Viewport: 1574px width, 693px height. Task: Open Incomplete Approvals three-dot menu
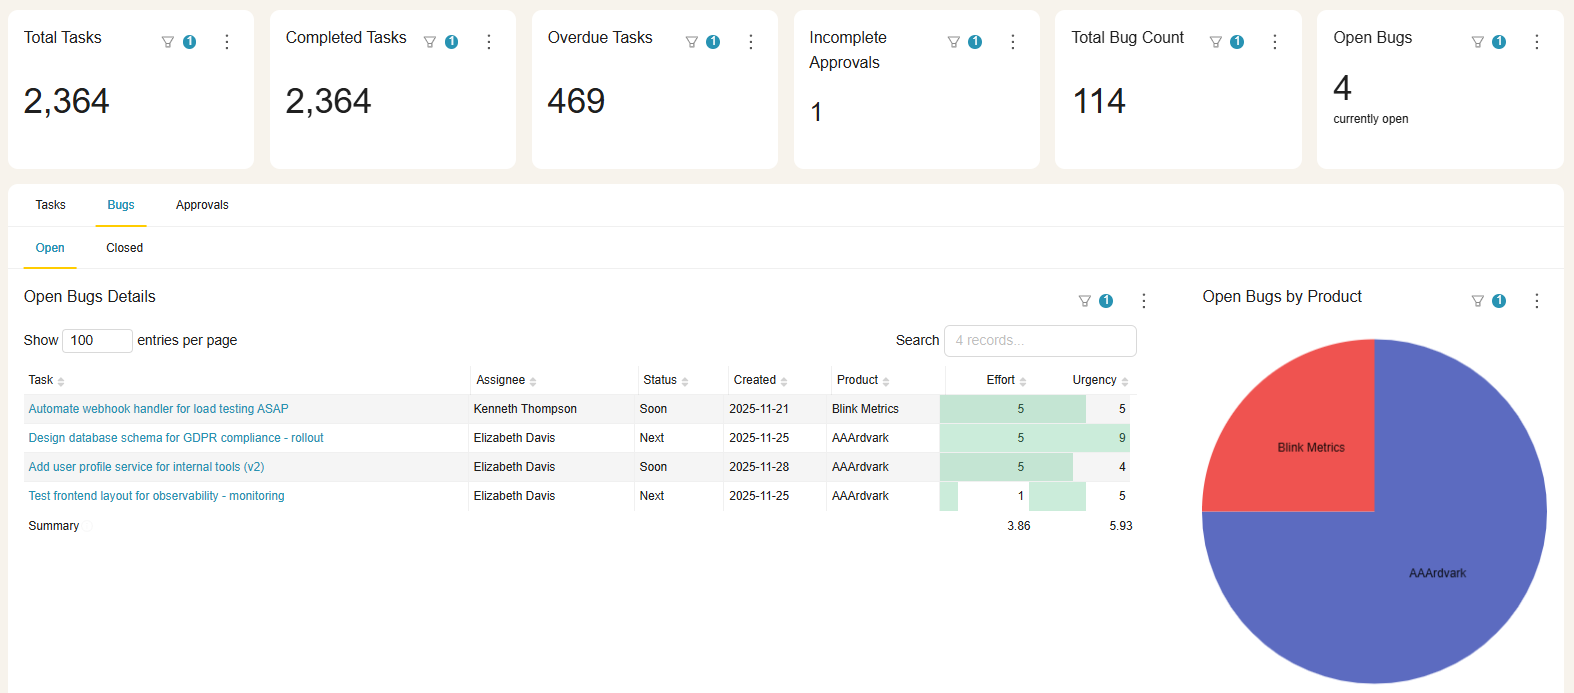coord(1013,42)
